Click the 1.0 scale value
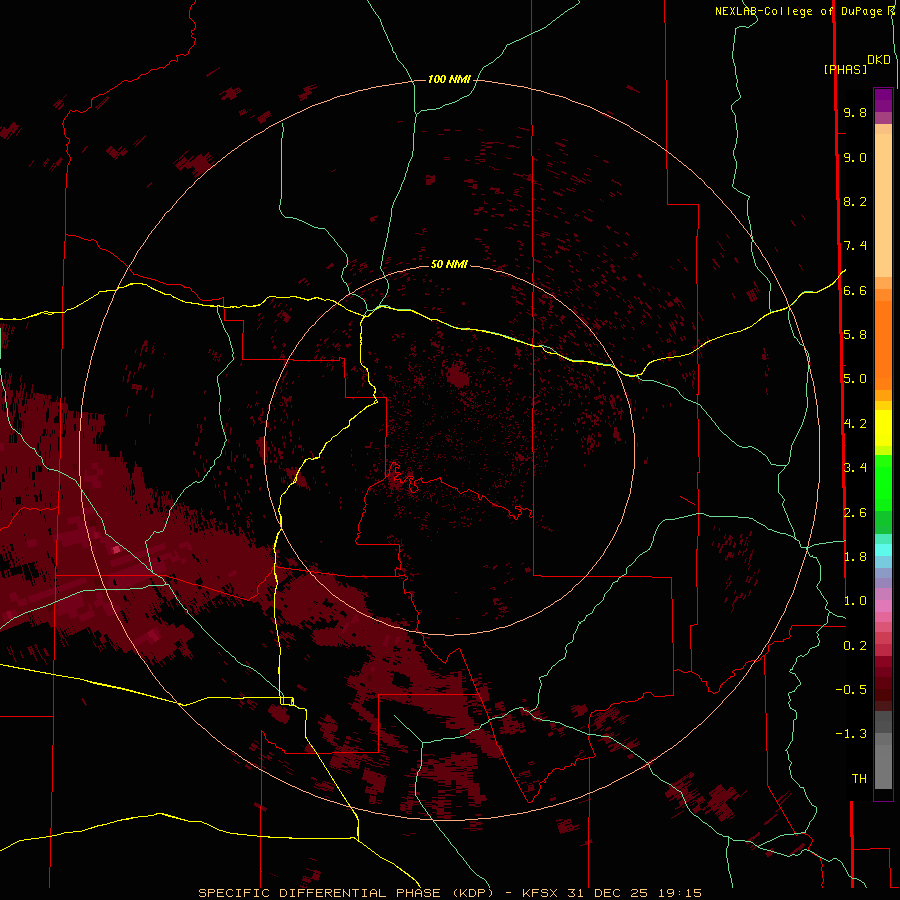The width and height of the screenshot is (900, 900). coord(855,600)
